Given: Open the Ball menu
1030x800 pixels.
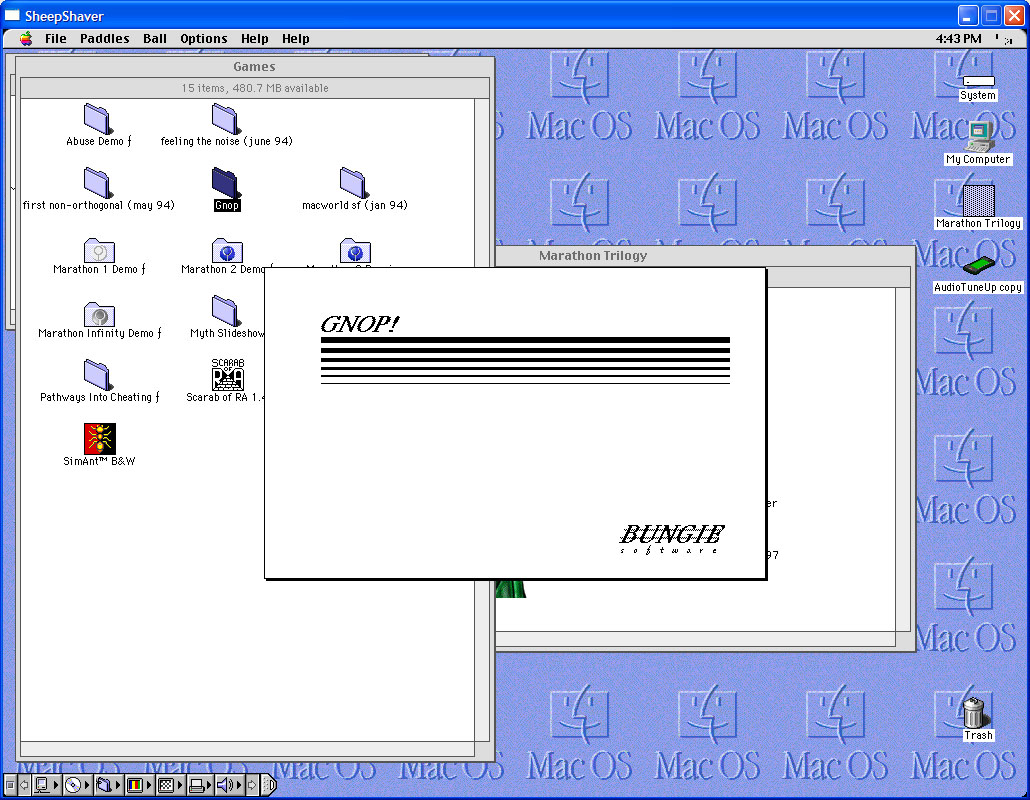Looking at the screenshot, I should (155, 39).
